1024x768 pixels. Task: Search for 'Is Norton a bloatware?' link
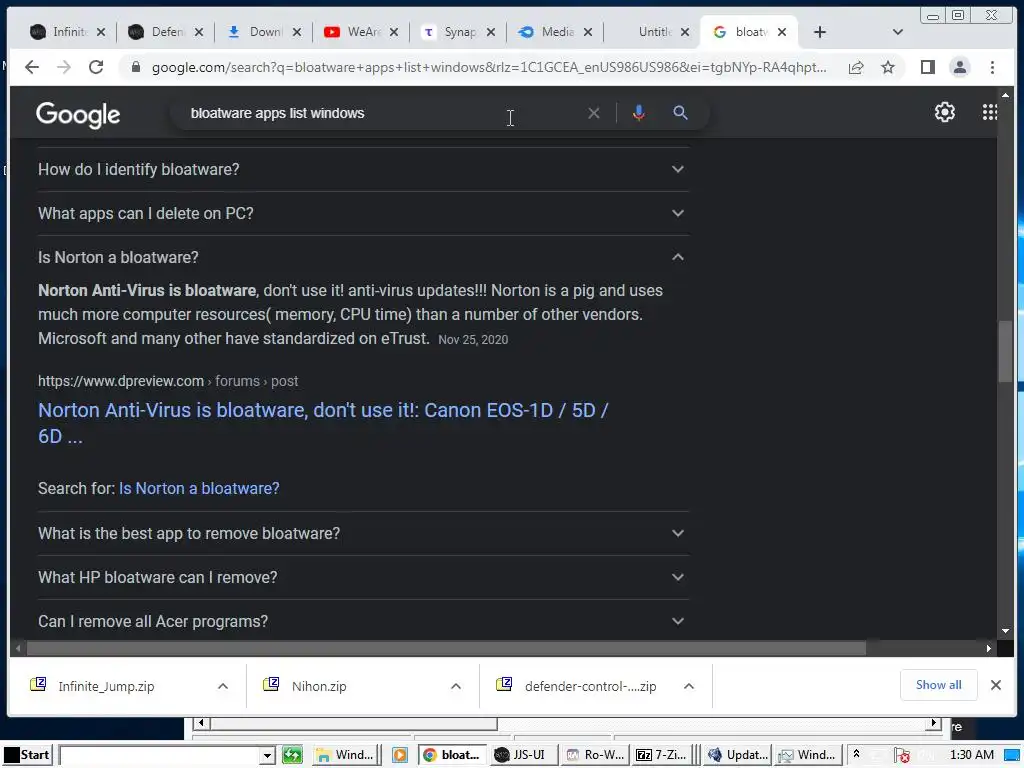tap(199, 488)
